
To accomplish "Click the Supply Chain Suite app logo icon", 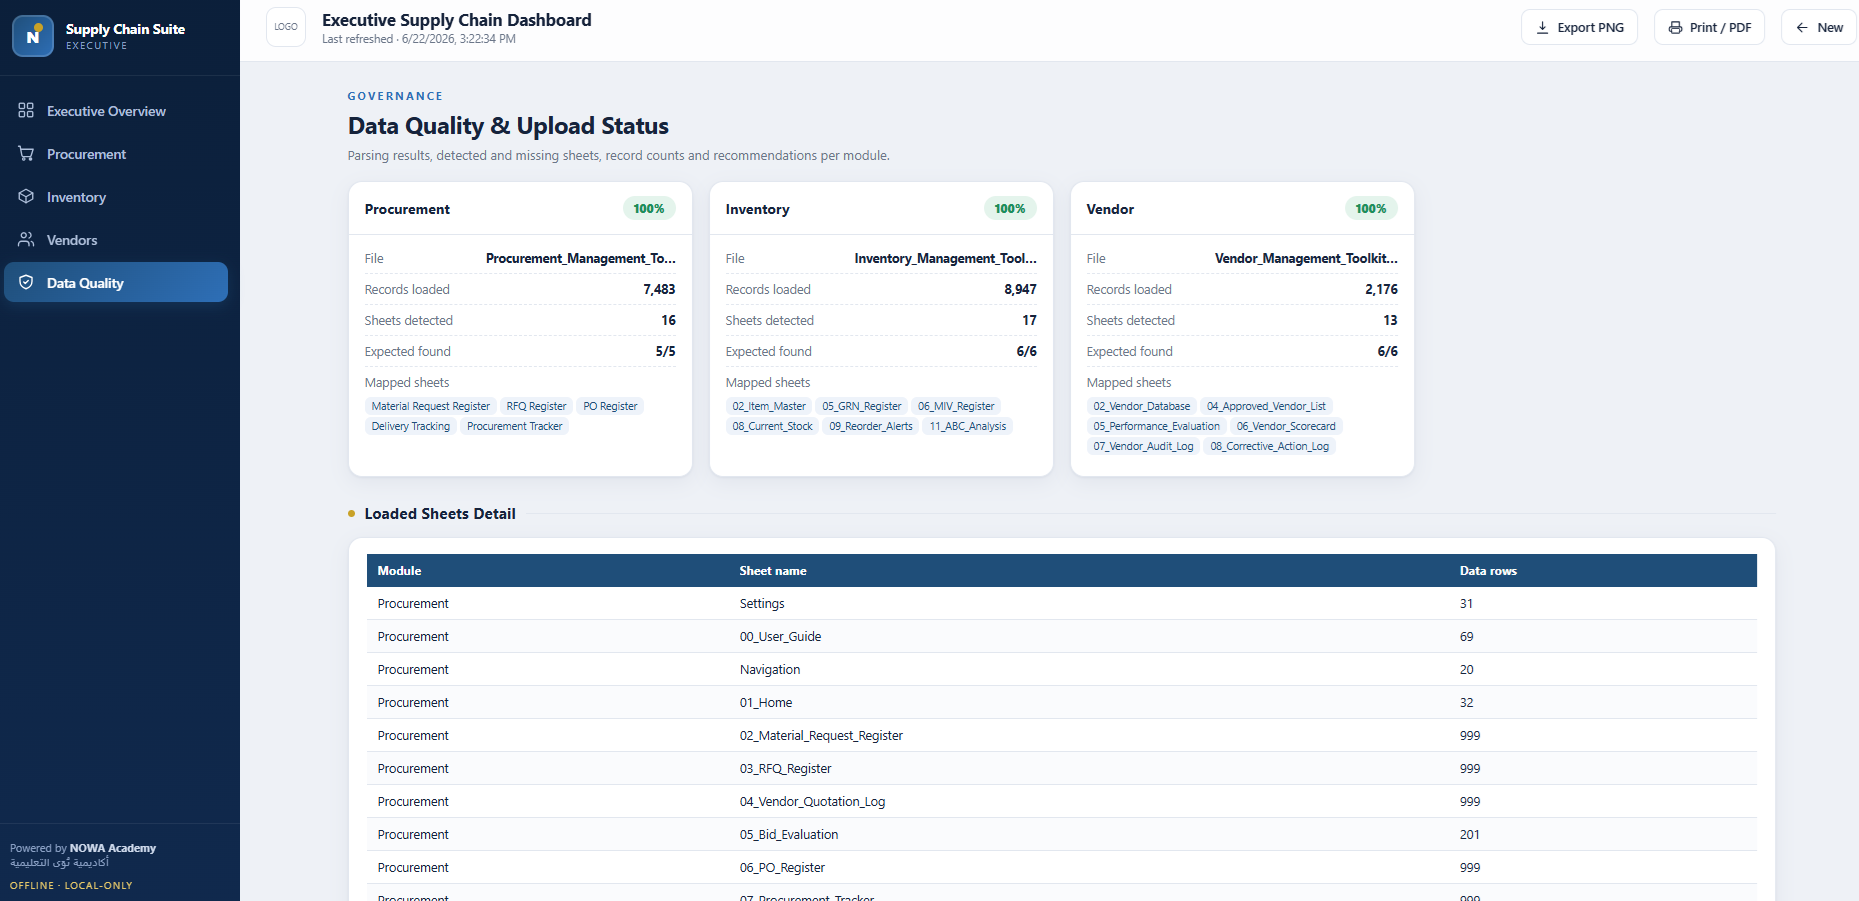I will point(33,36).
